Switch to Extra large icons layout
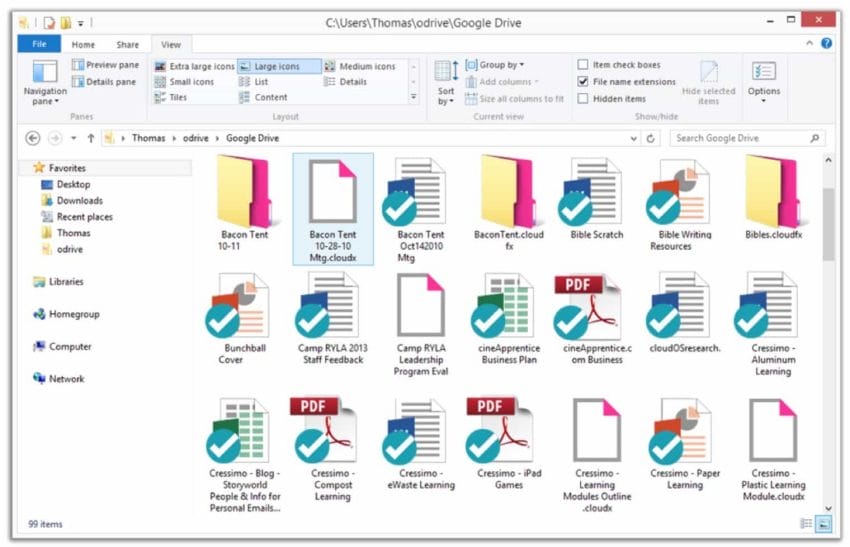The height and width of the screenshot is (547, 850). (x=195, y=66)
